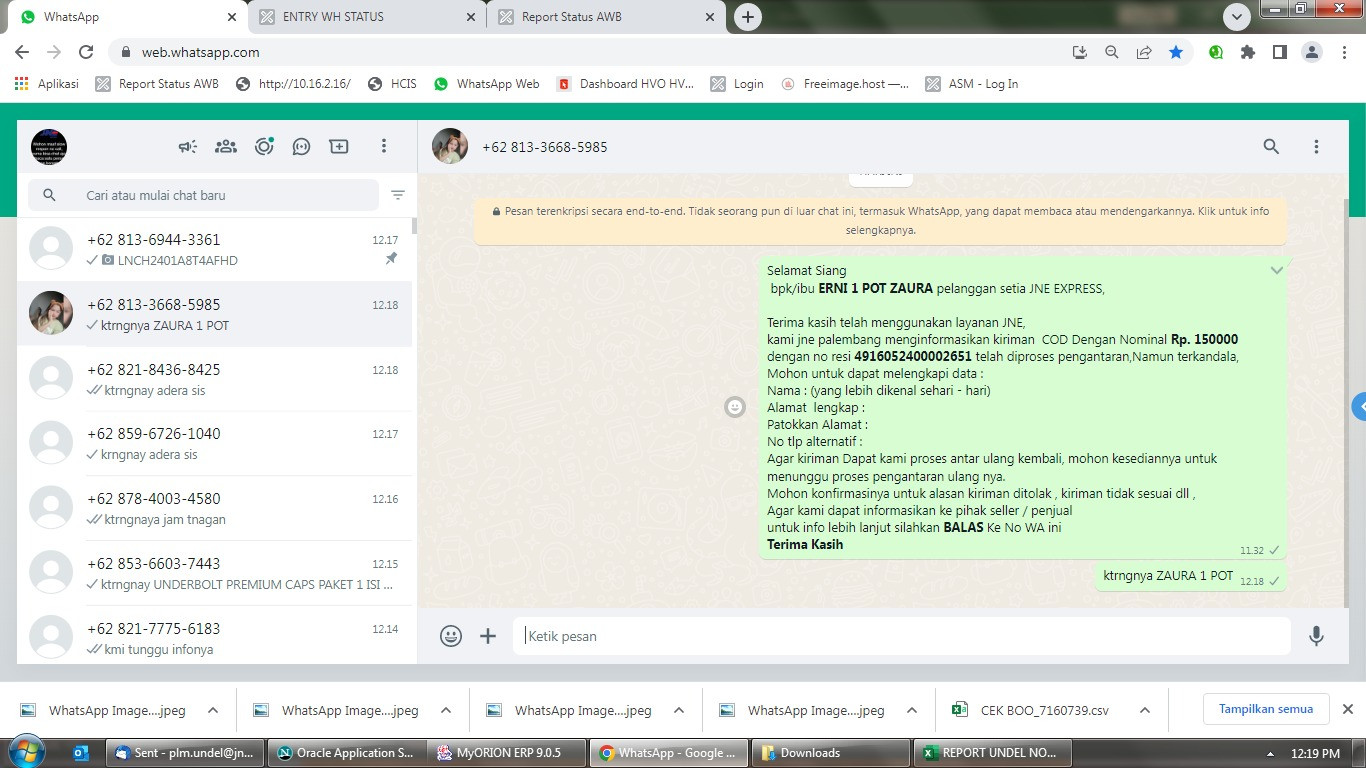Open conversation menu three-dot icon
The width and height of the screenshot is (1366, 768).
coord(1316,147)
